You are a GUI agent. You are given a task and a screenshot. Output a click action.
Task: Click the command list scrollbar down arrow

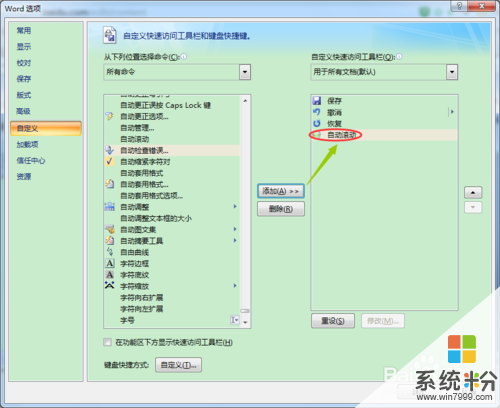(245, 322)
